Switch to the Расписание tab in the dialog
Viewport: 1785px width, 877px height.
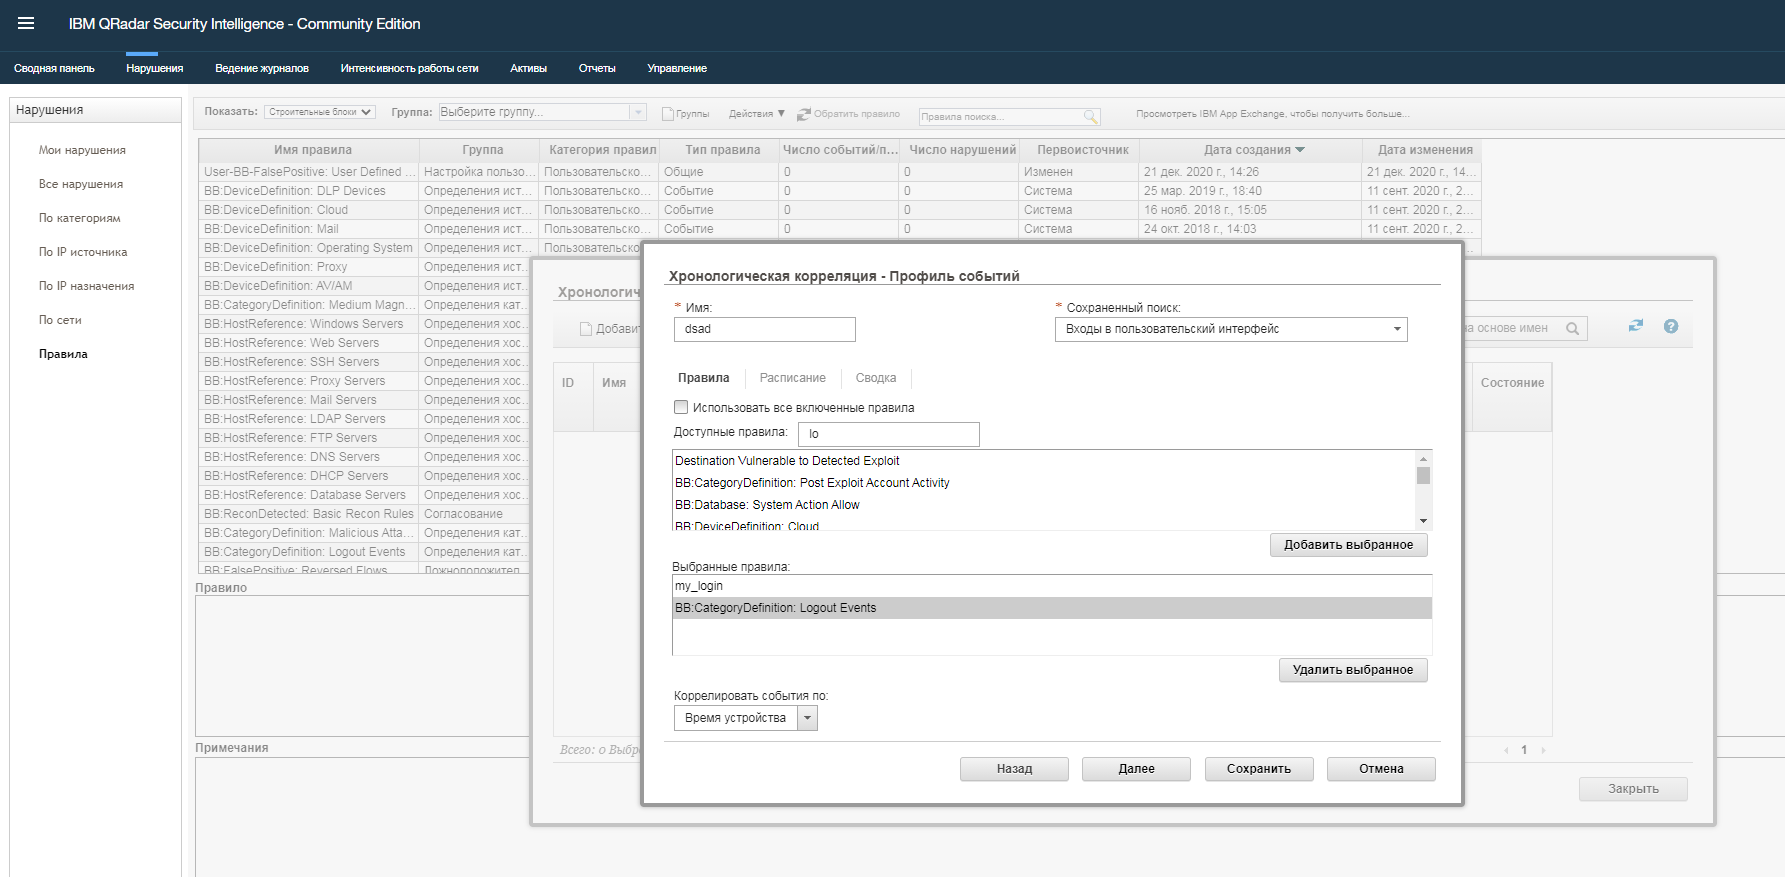tap(793, 378)
